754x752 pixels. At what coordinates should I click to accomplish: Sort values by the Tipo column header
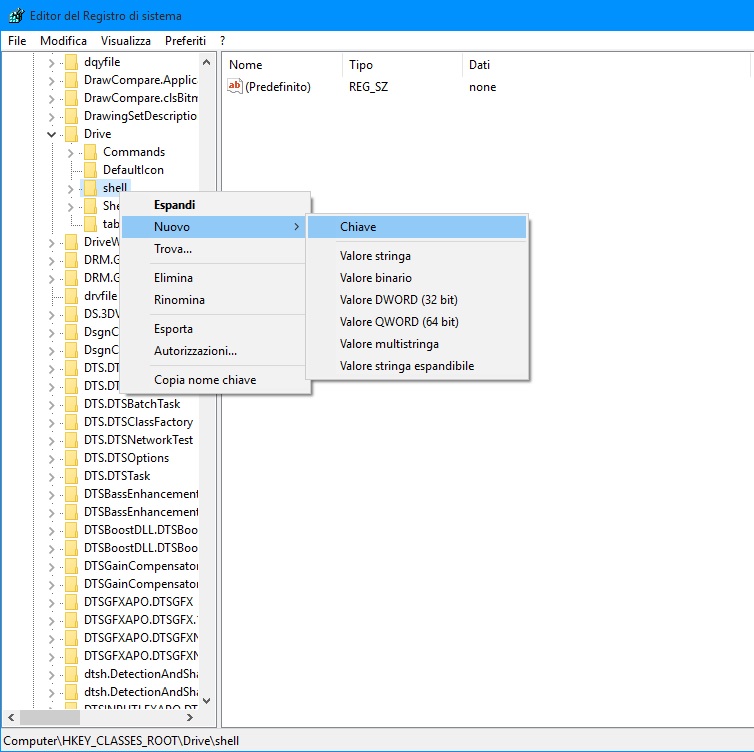coord(361,65)
